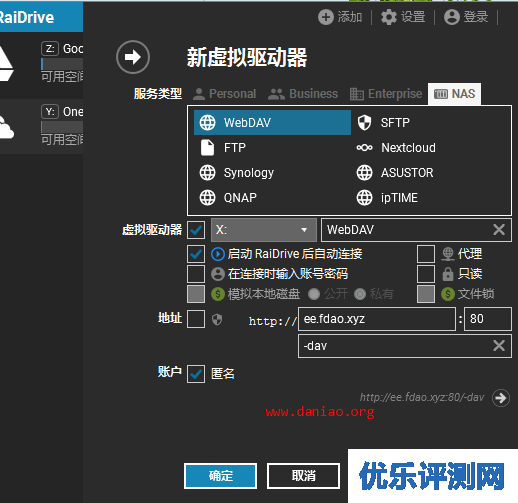Viewport: 518px width, 503px height.
Task: Click the shield icon beside address checkbox
Action: click(217, 319)
